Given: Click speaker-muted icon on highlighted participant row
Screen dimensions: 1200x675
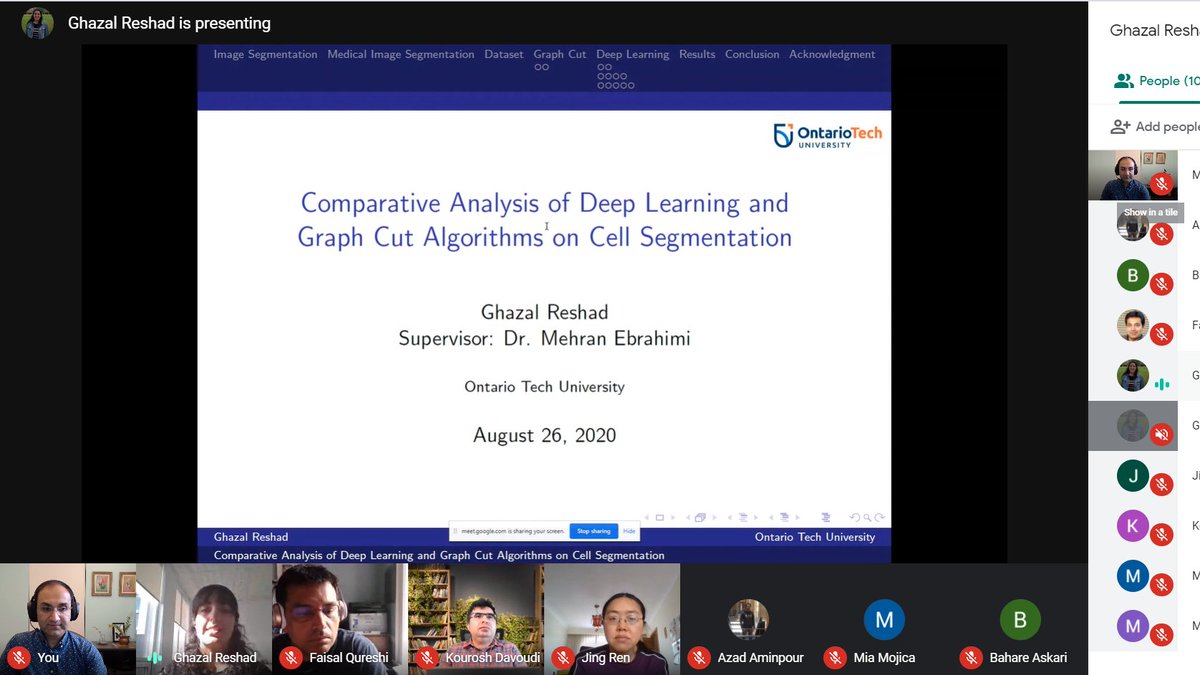Looking at the screenshot, I should click(x=1161, y=434).
